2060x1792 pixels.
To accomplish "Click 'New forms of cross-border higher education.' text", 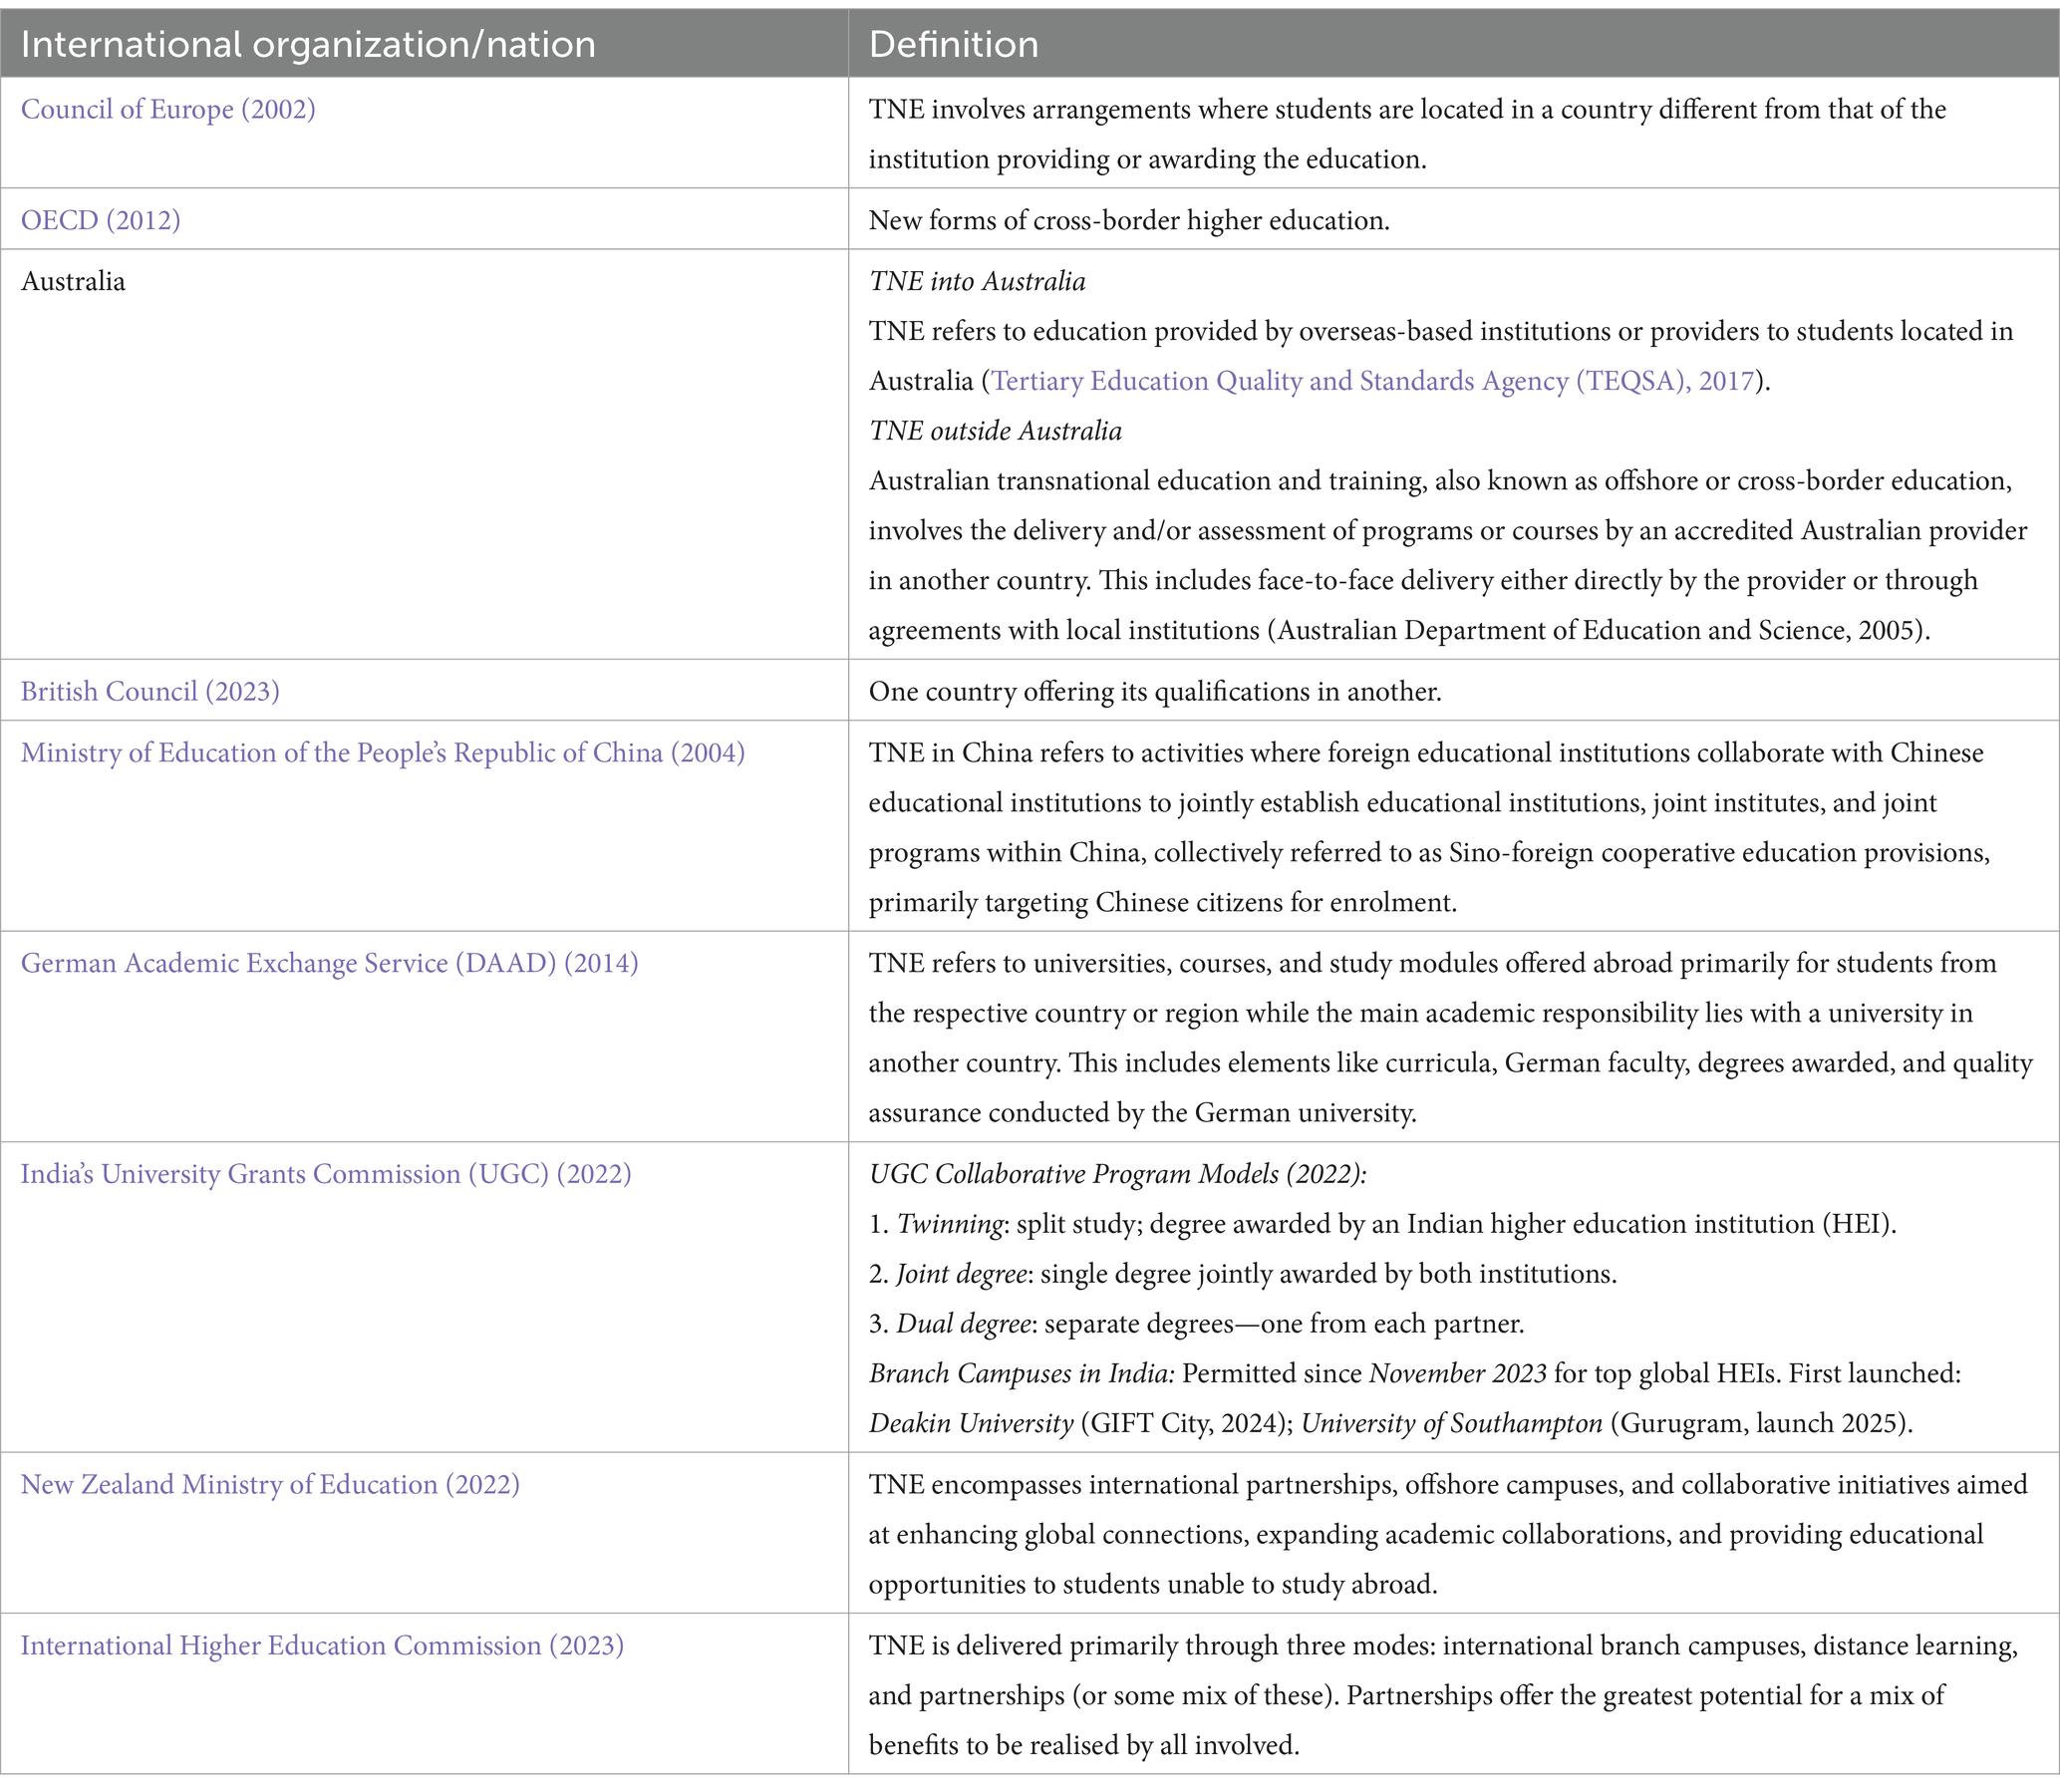I will [x=1129, y=220].
